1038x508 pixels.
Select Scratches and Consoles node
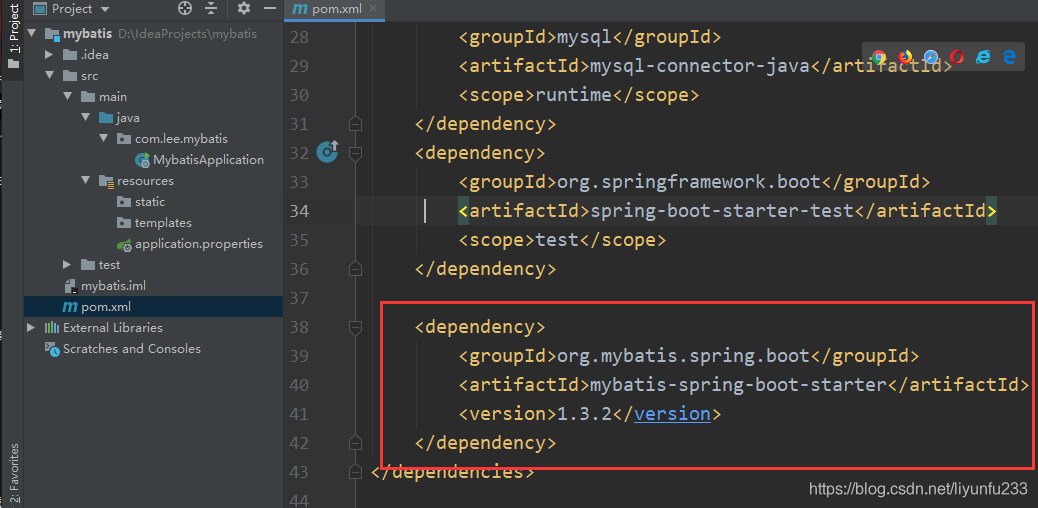[x=131, y=348]
